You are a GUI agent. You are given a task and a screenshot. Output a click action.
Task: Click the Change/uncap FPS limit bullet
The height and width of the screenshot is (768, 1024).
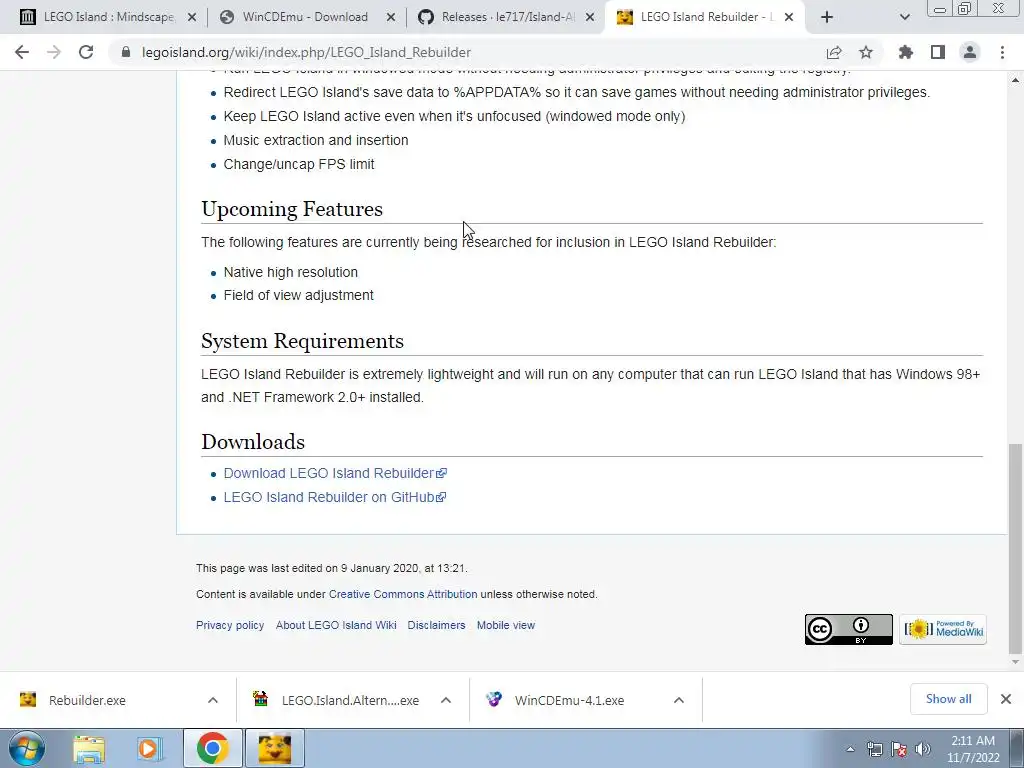click(x=299, y=164)
